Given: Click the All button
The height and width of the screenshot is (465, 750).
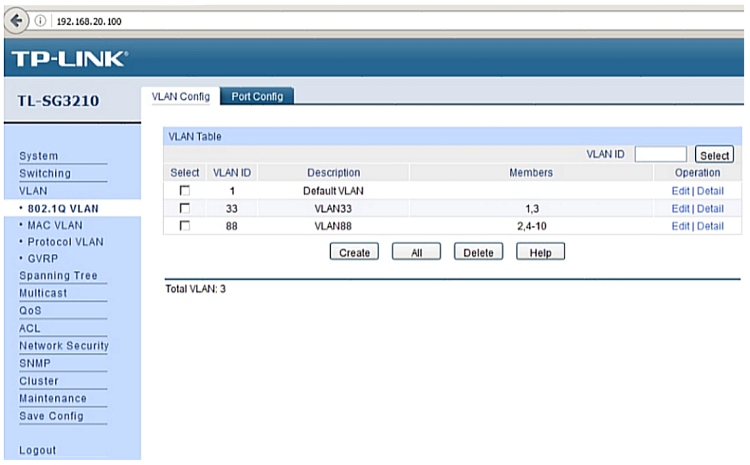Looking at the screenshot, I should tap(416, 252).
